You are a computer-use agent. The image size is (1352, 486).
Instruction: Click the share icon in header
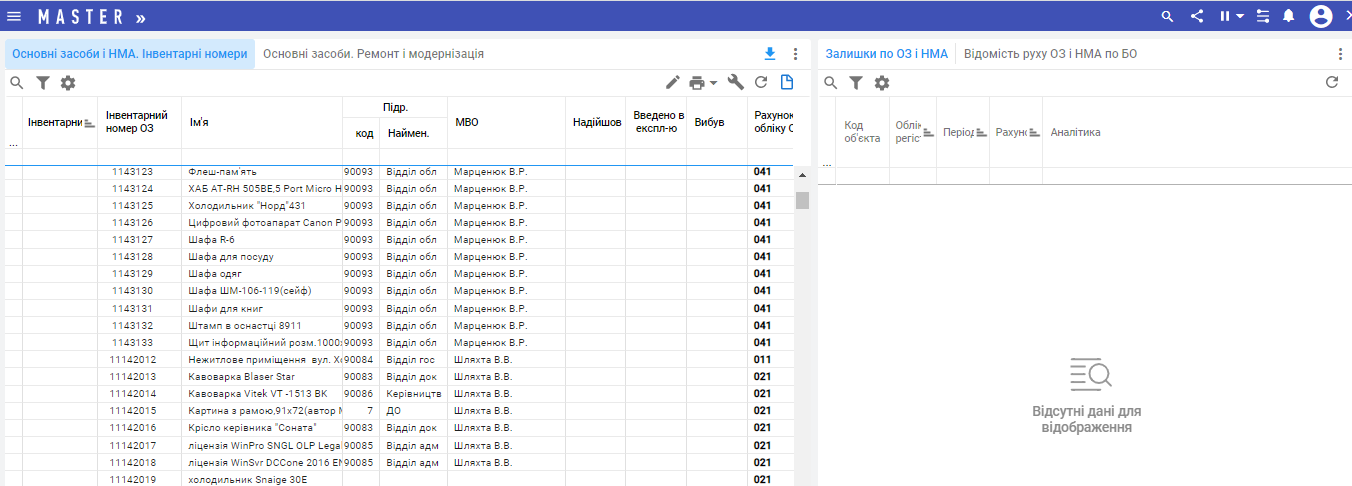[x=1197, y=16]
